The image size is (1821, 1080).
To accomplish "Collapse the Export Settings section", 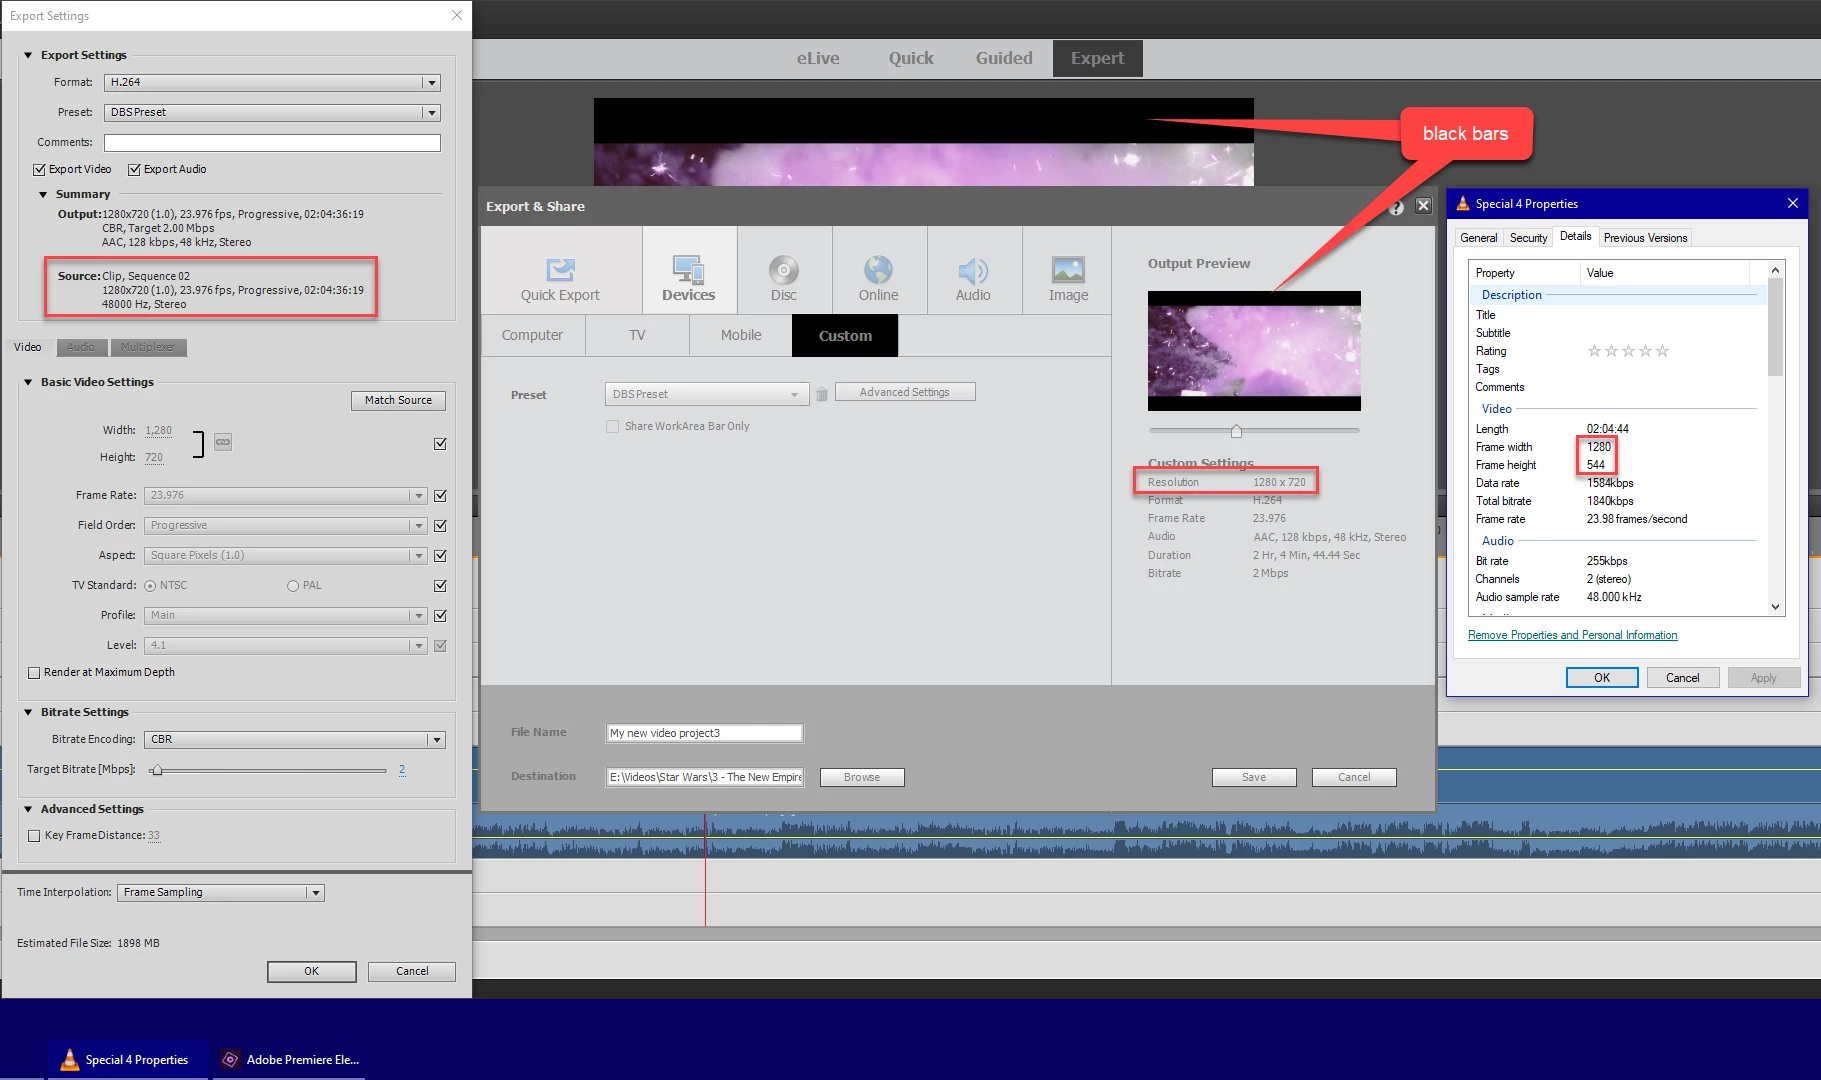I will coord(28,56).
